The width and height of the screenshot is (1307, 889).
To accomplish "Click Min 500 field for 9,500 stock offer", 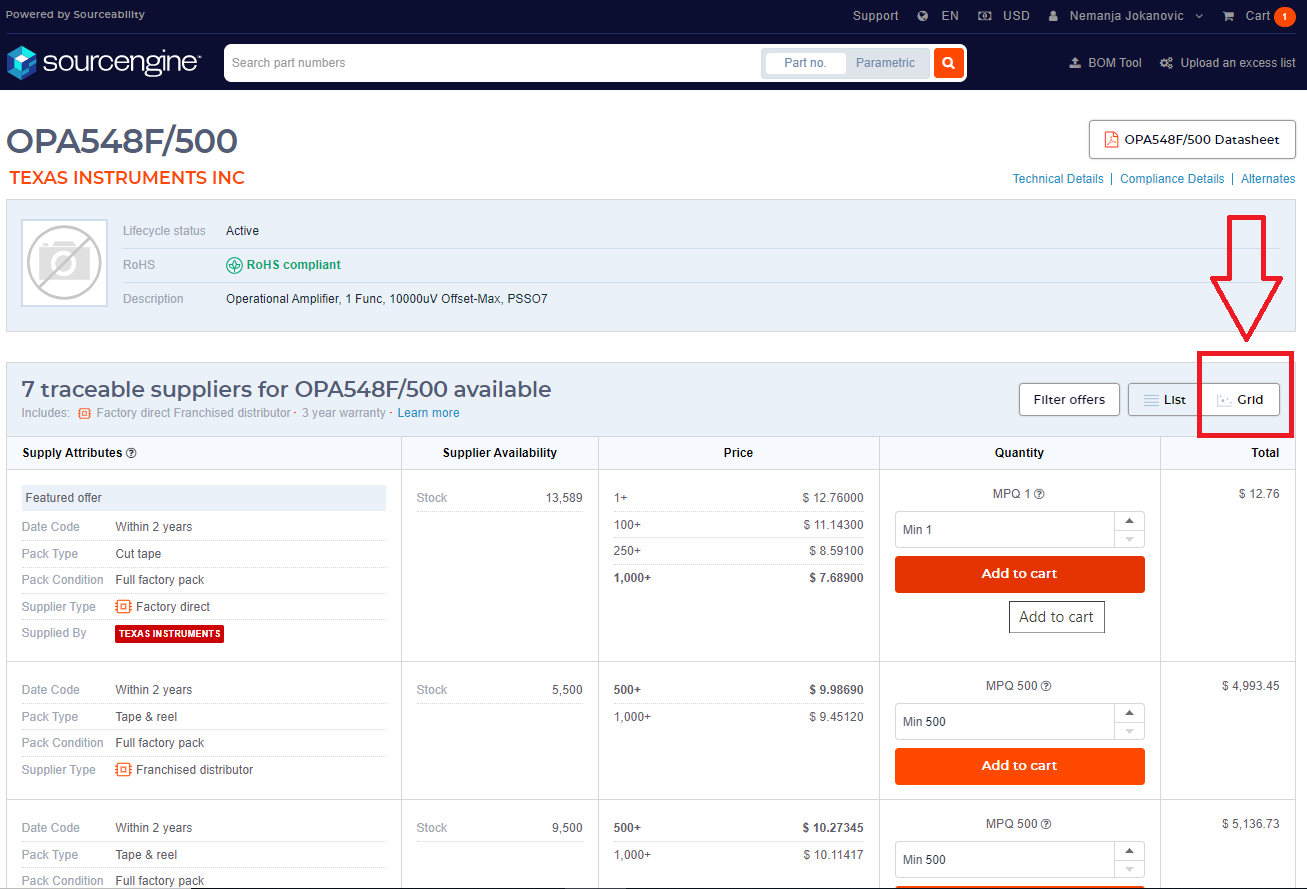I will coord(1005,860).
